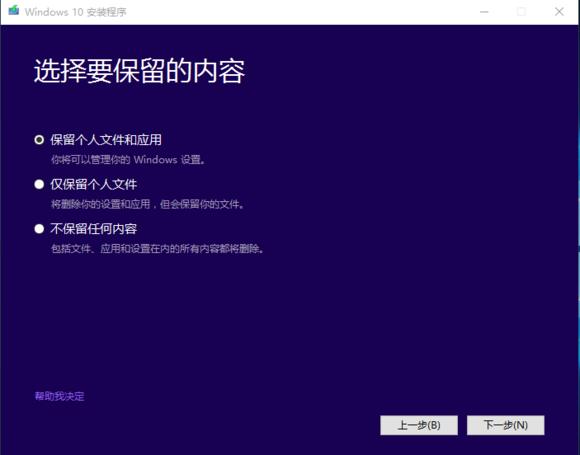
Task: Minimize the Windows 10 安装程序 window
Action: pyautogui.click(x=484, y=12)
